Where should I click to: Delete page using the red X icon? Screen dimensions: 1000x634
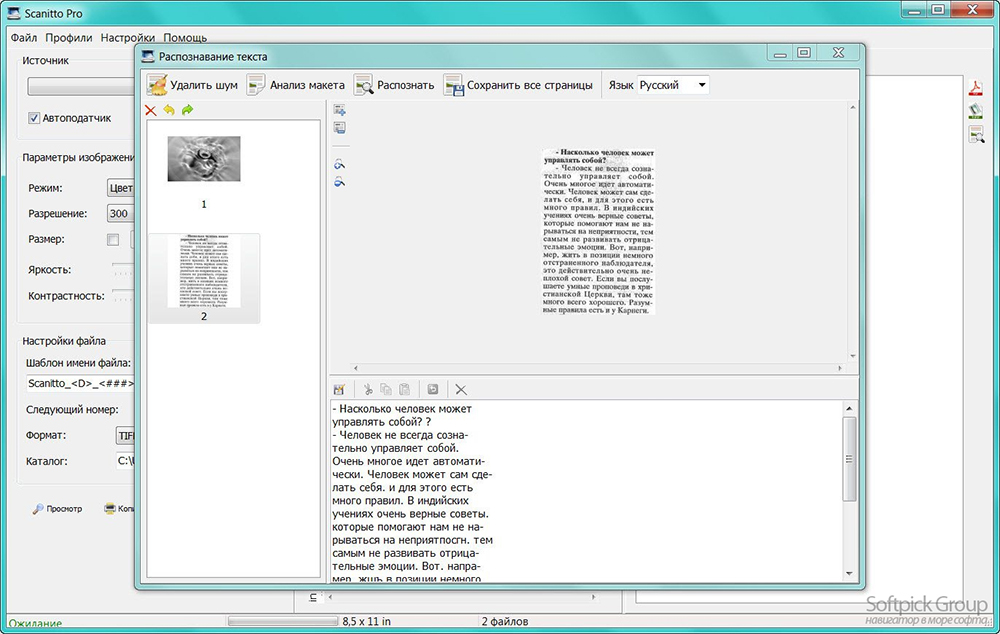coord(151,110)
